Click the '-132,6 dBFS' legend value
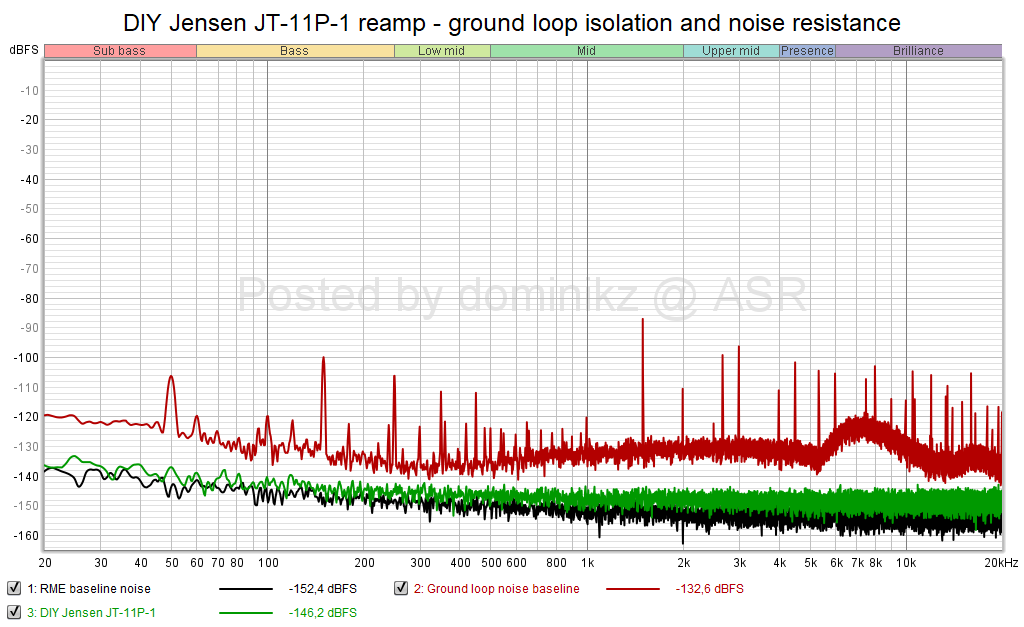The width and height of the screenshot is (1024, 627). pos(710,589)
